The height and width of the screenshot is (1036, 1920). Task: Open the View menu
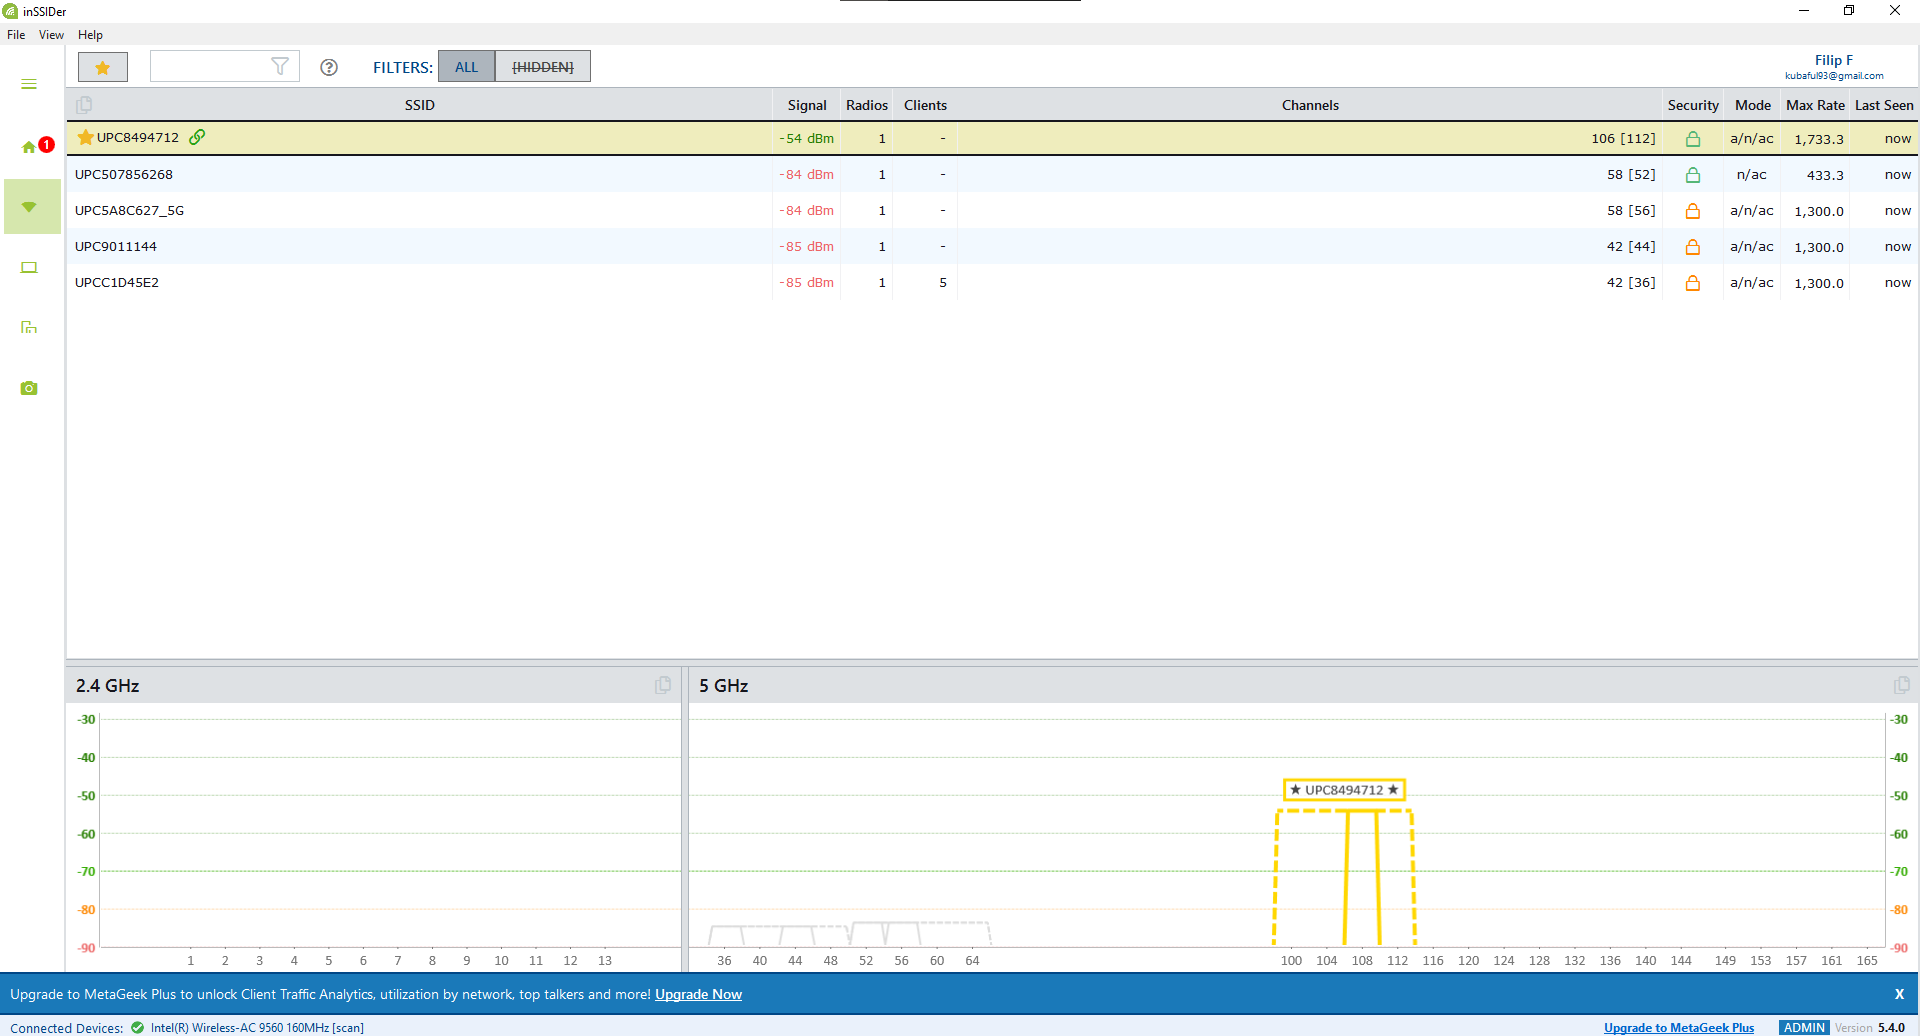pyautogui.click(x=51, y=35)
